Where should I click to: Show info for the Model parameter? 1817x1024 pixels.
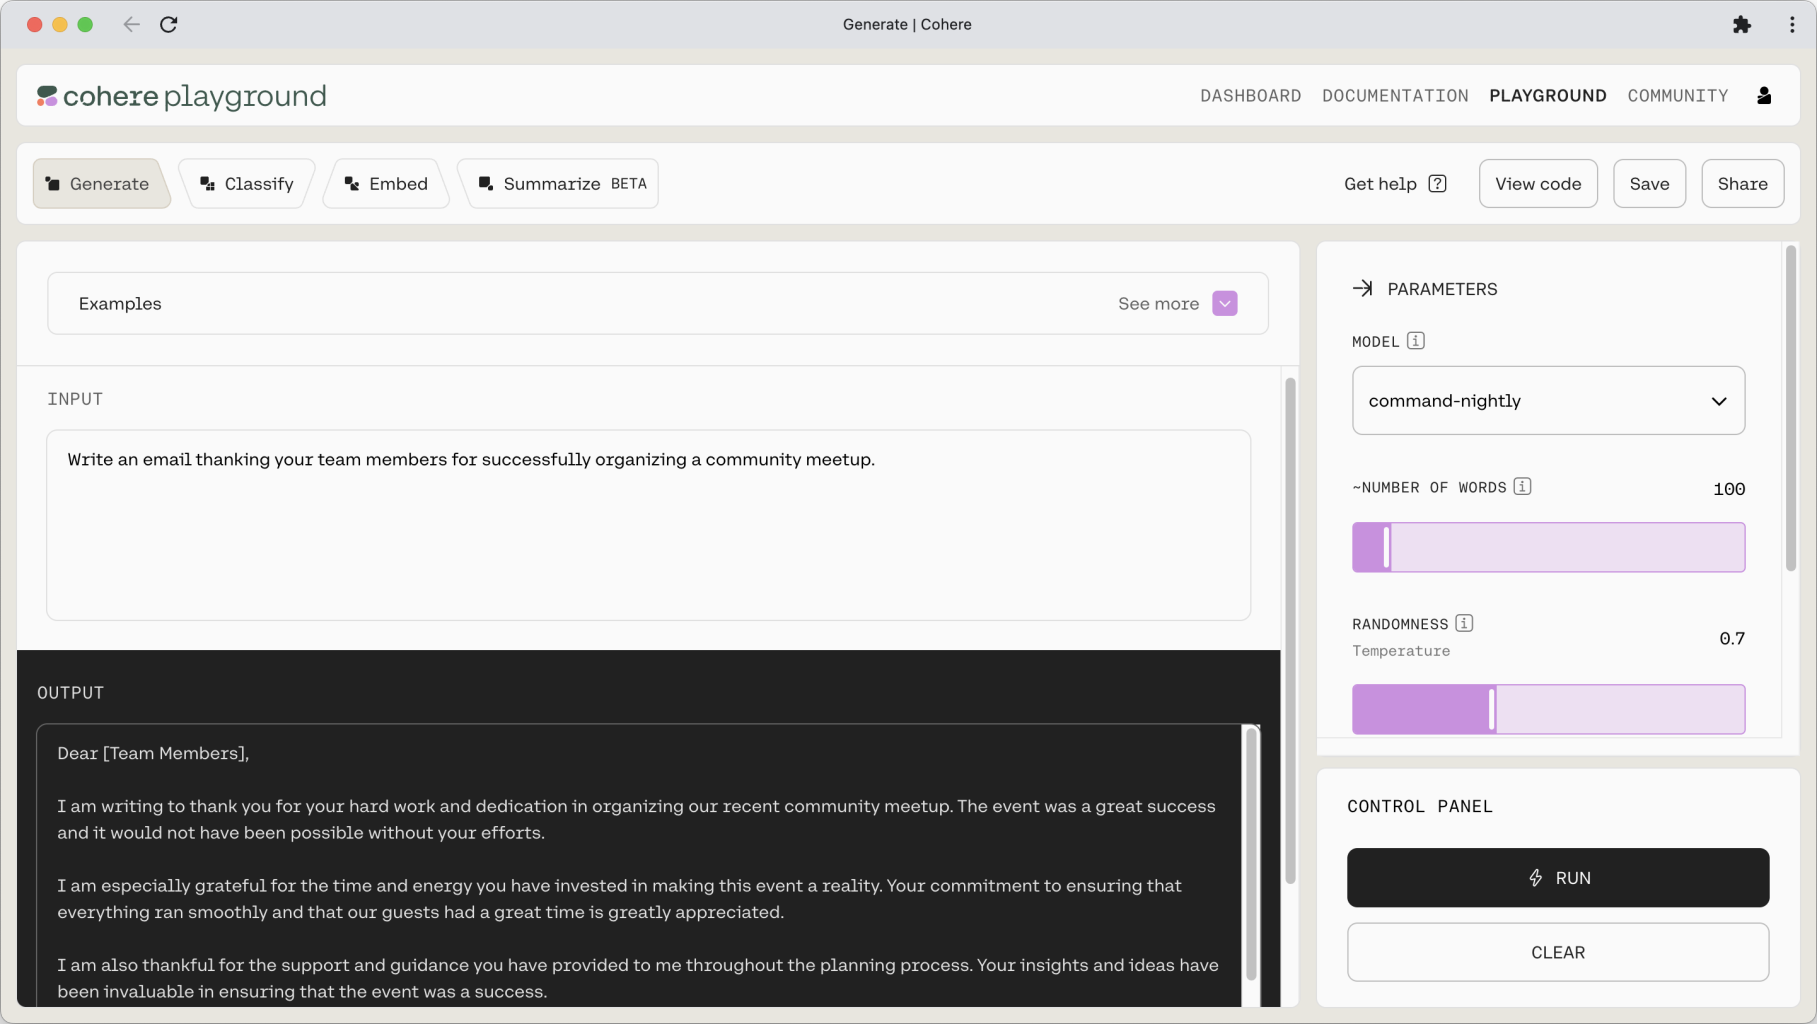[x=1415, y=340]
